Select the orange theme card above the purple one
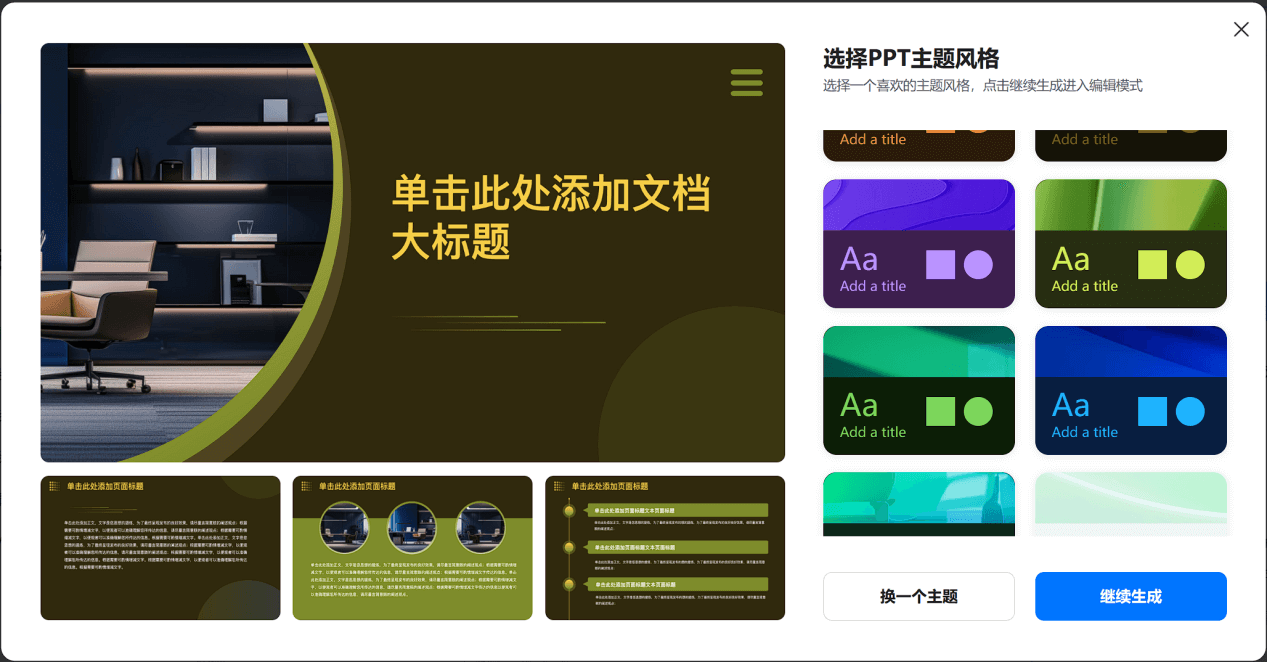This screenshot has width=1267, height=662. (x=919, y=145)
